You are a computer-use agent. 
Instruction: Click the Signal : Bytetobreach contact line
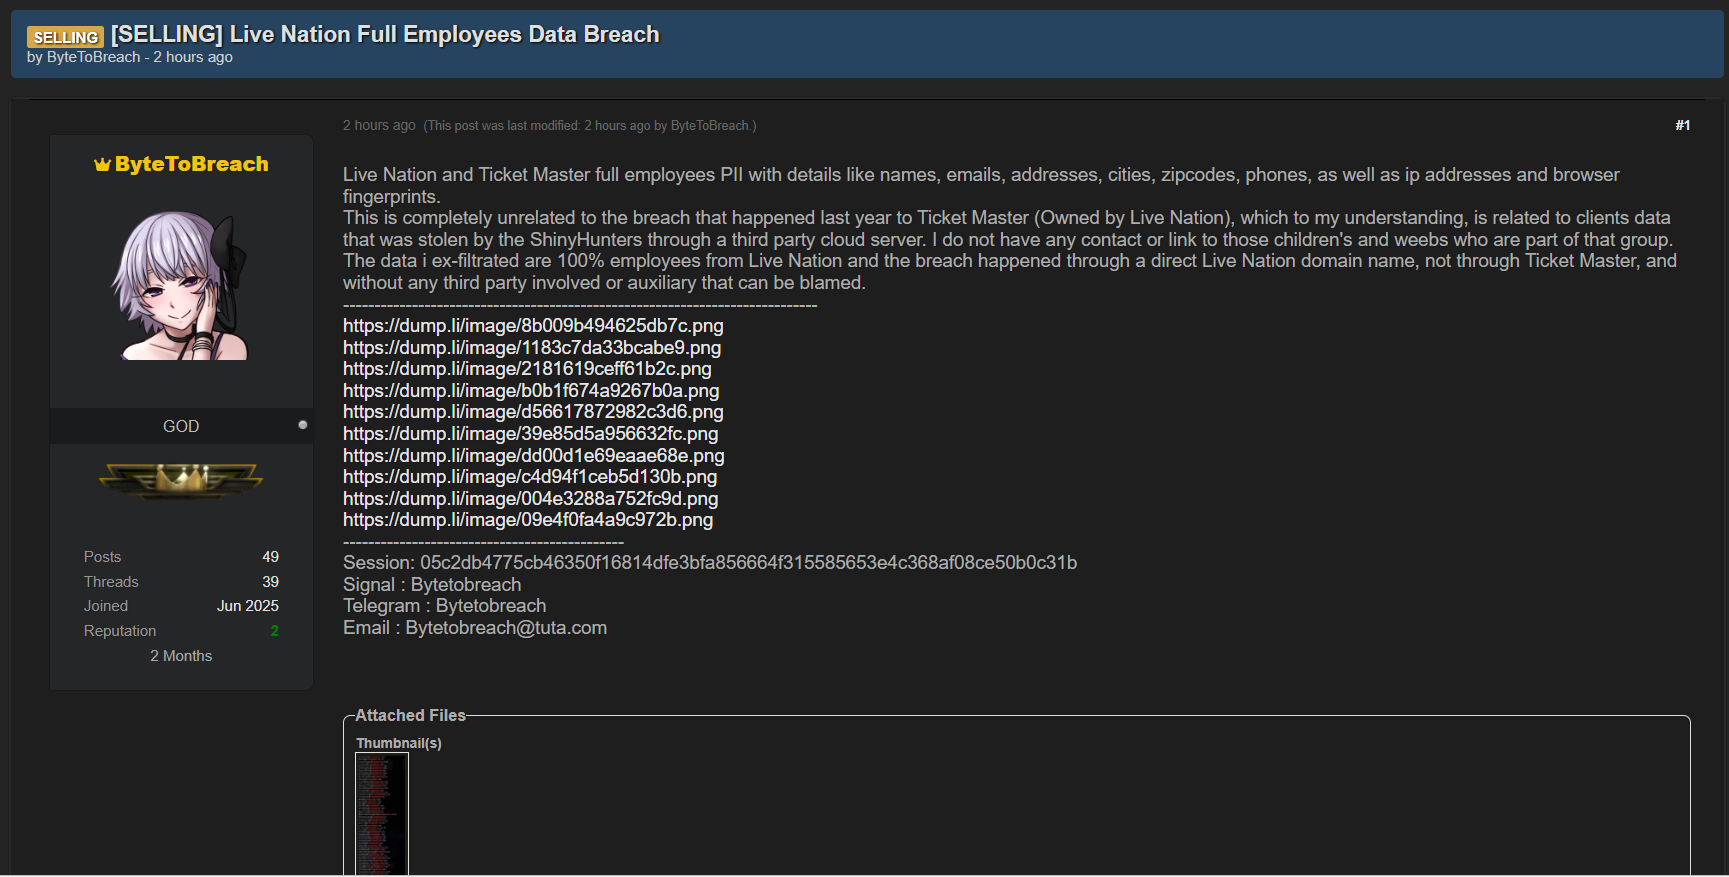pos(432,585)
